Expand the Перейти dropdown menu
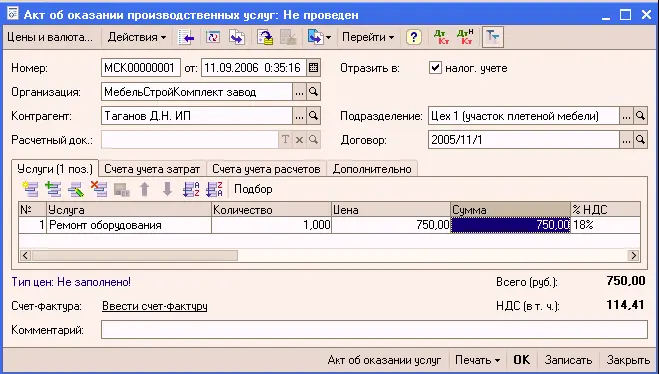The width and height of the screenshot is (659, 374). [368, 37]
